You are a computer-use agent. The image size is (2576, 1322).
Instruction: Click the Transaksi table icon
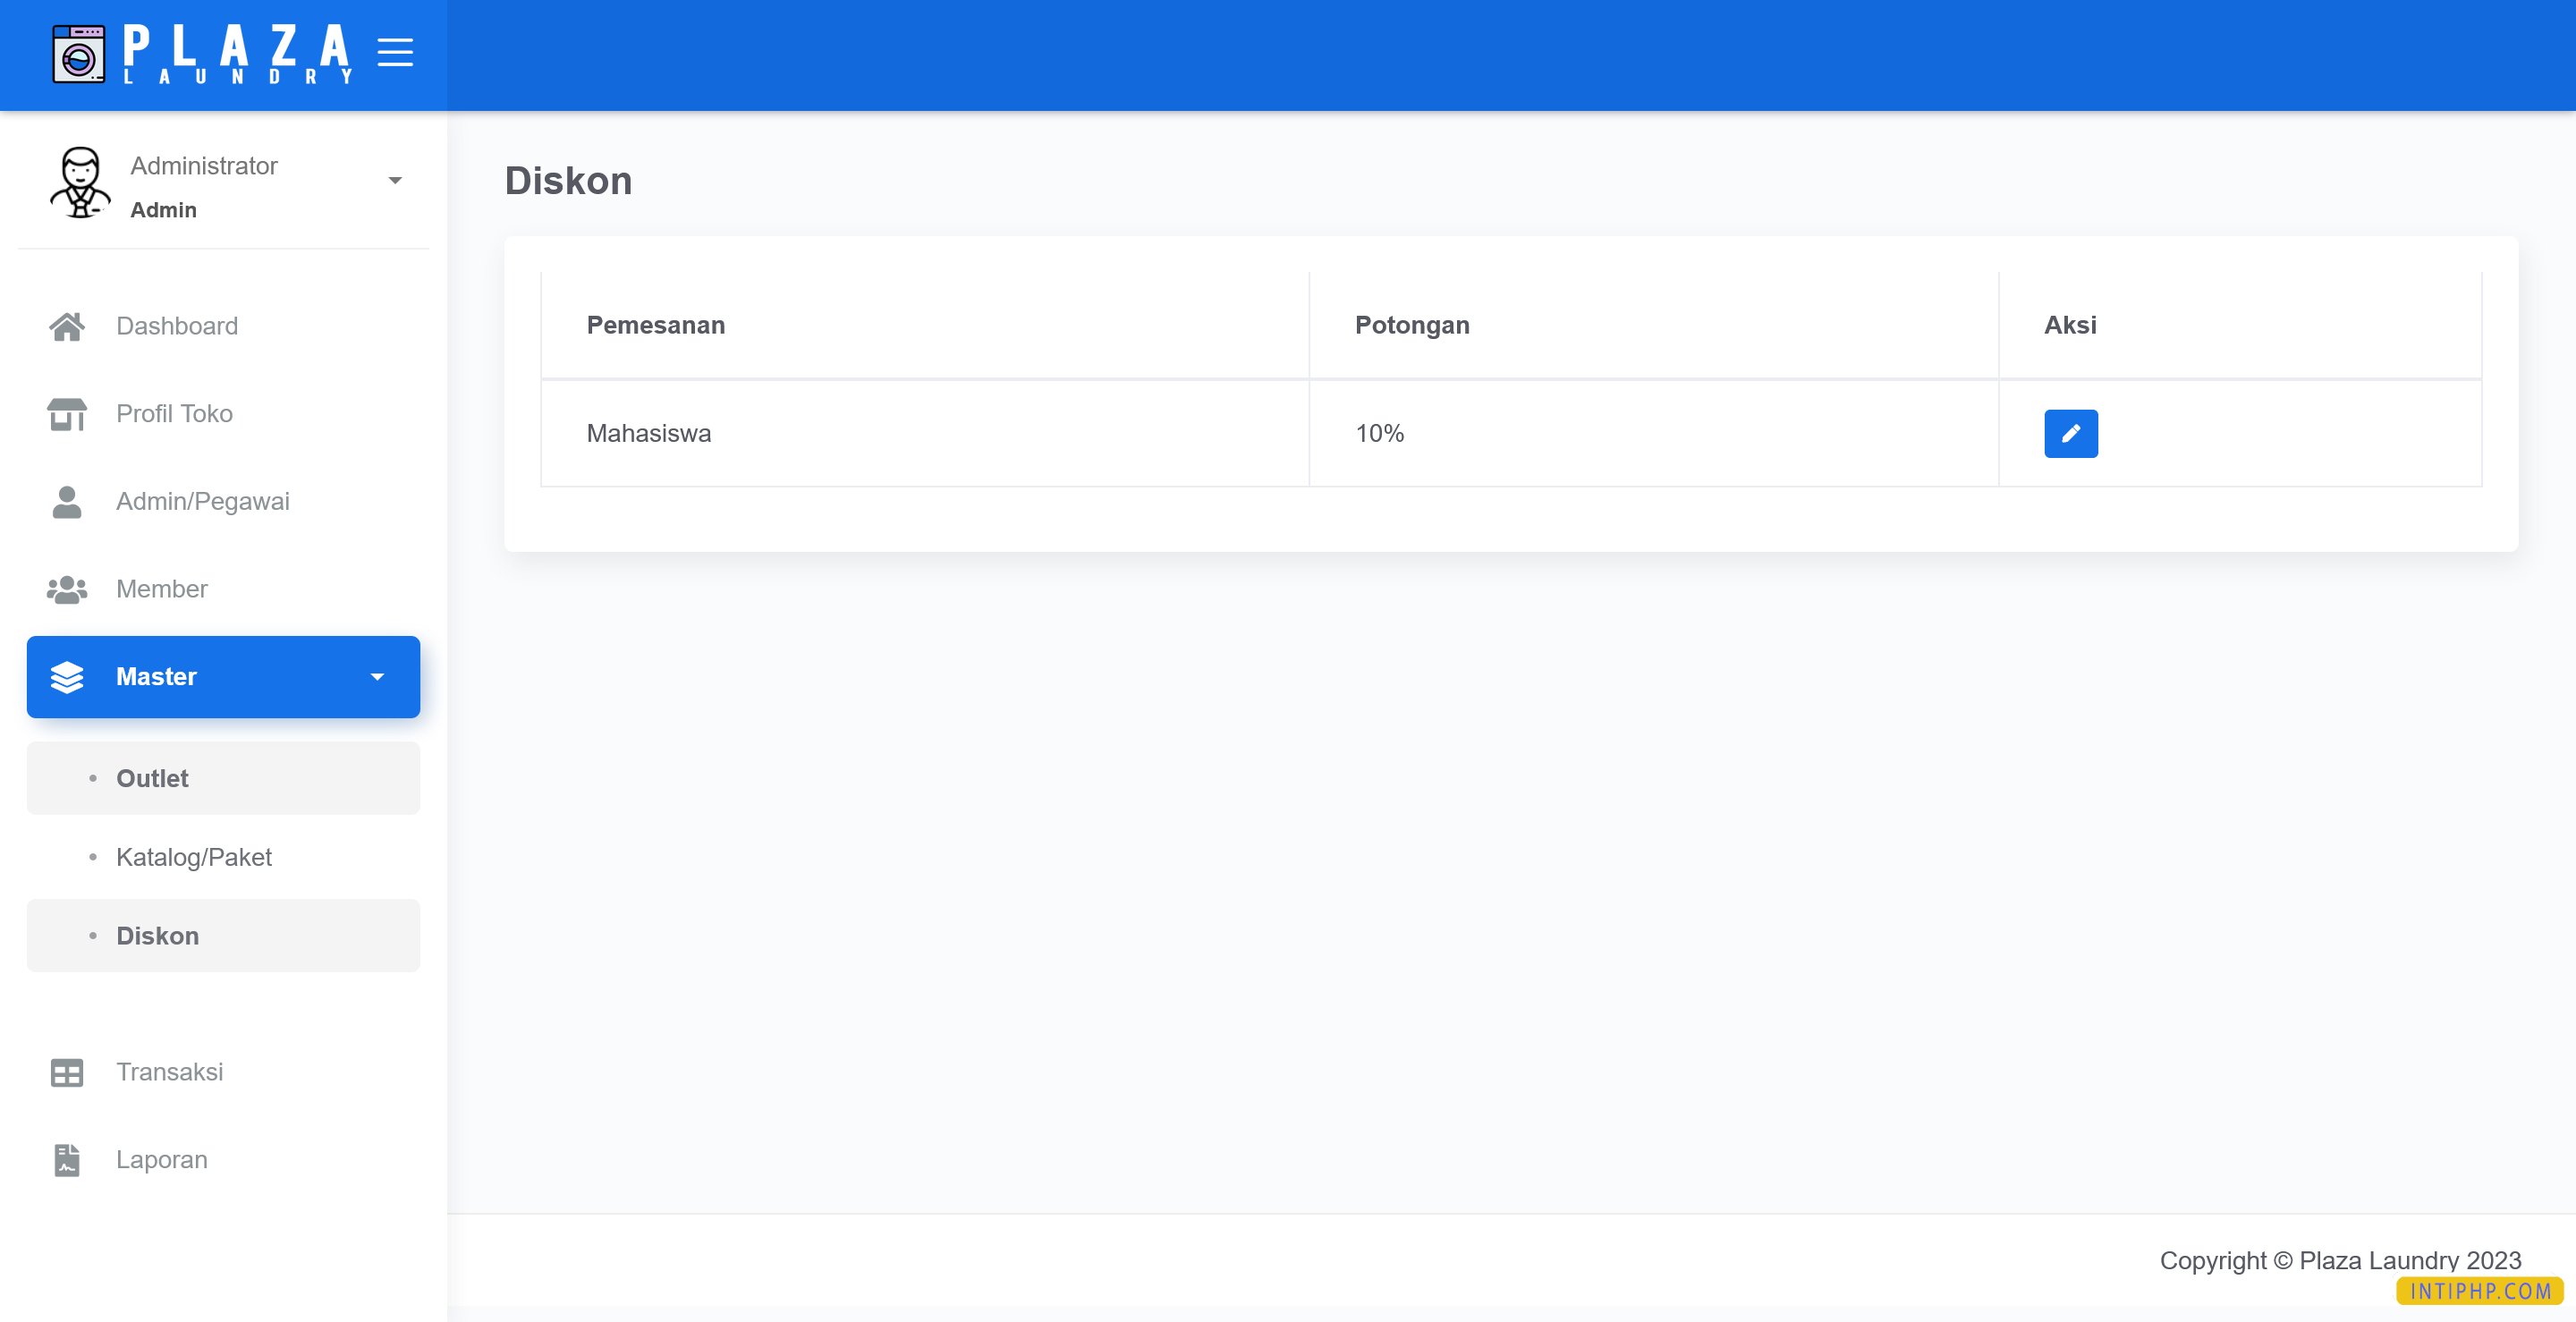click(x=66, y=1071)
